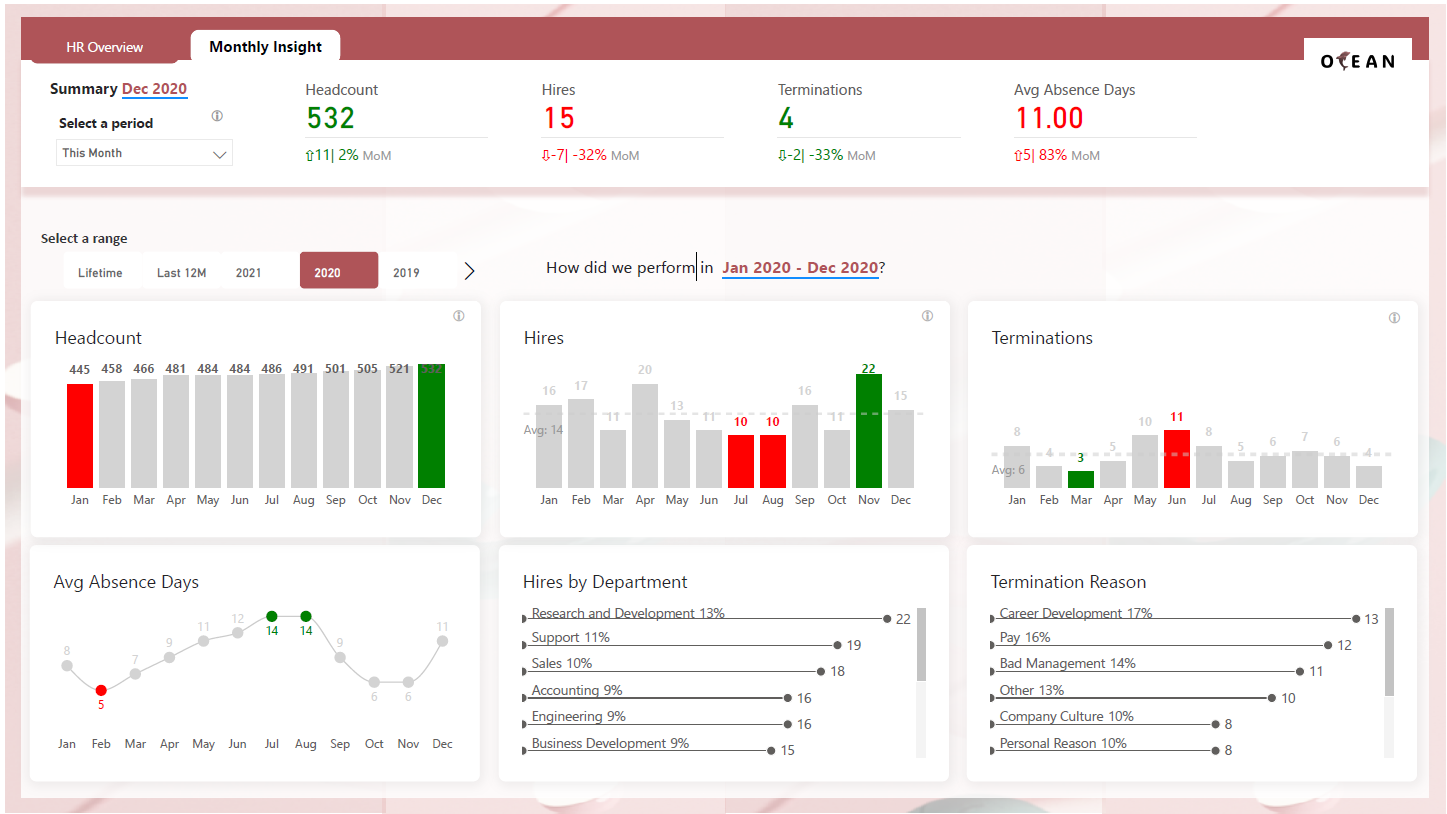Image resolution: width=1447 pixels, height=814 pixels.
Task: Expand year range with right chevron arrow
Action: pyautogui.click(x=470, y=271)
